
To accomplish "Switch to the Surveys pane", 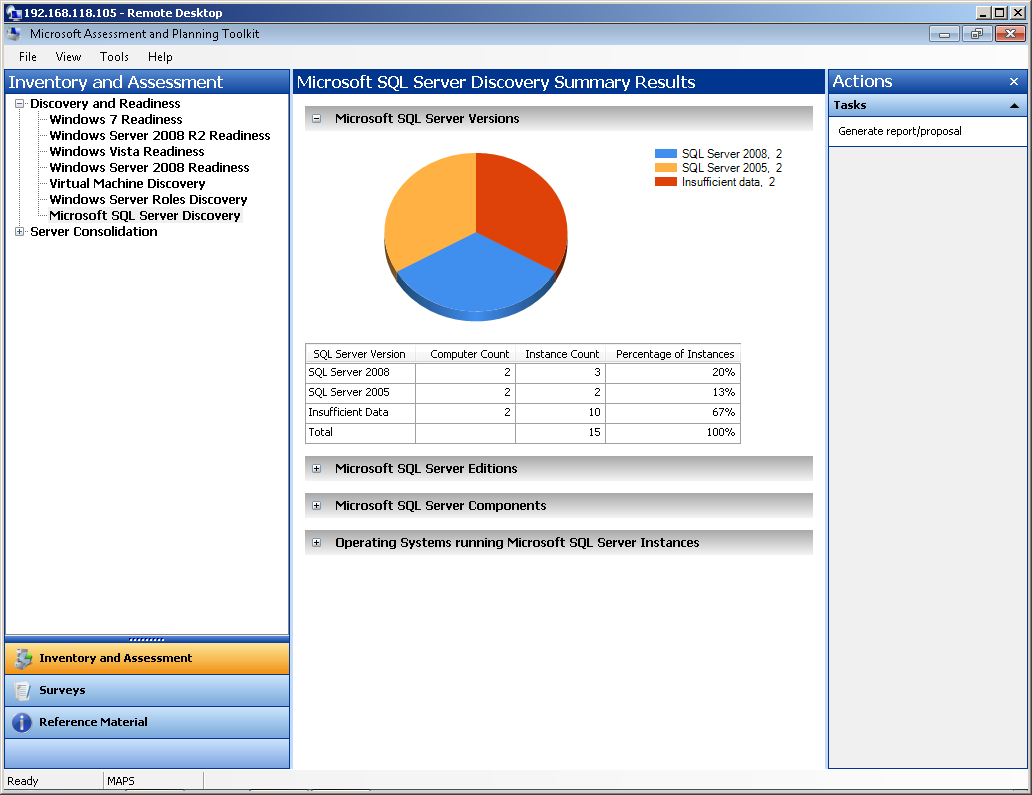I will point(147,690).
